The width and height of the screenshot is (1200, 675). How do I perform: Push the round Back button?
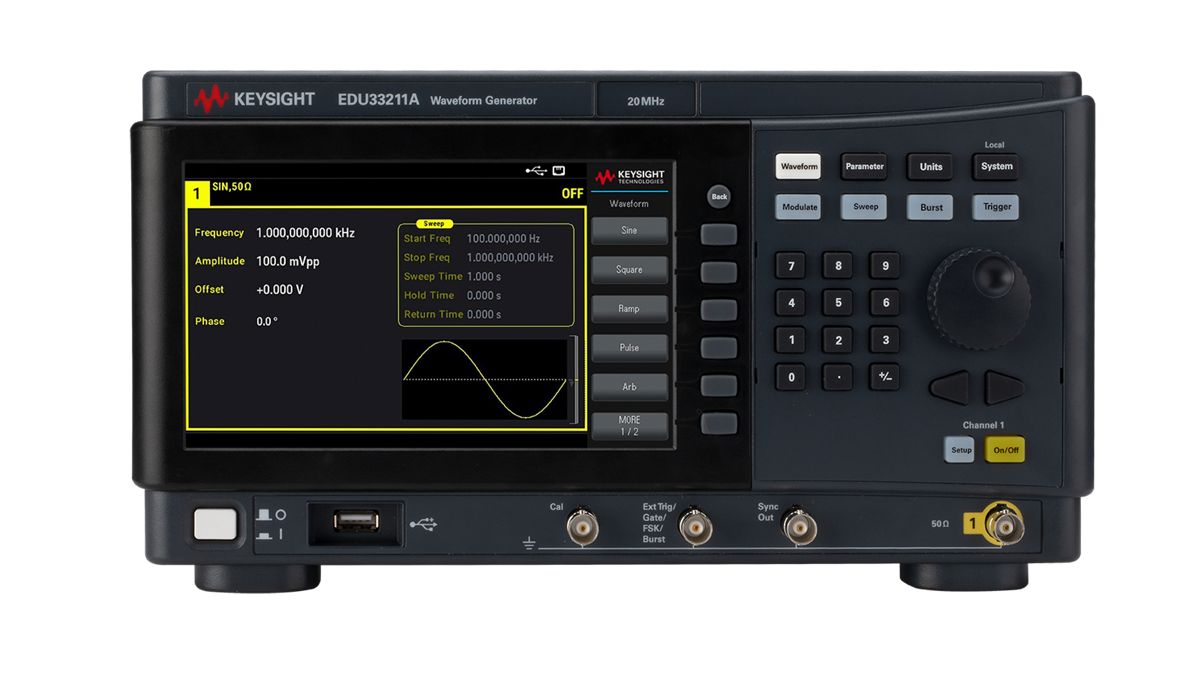point(719,196)
